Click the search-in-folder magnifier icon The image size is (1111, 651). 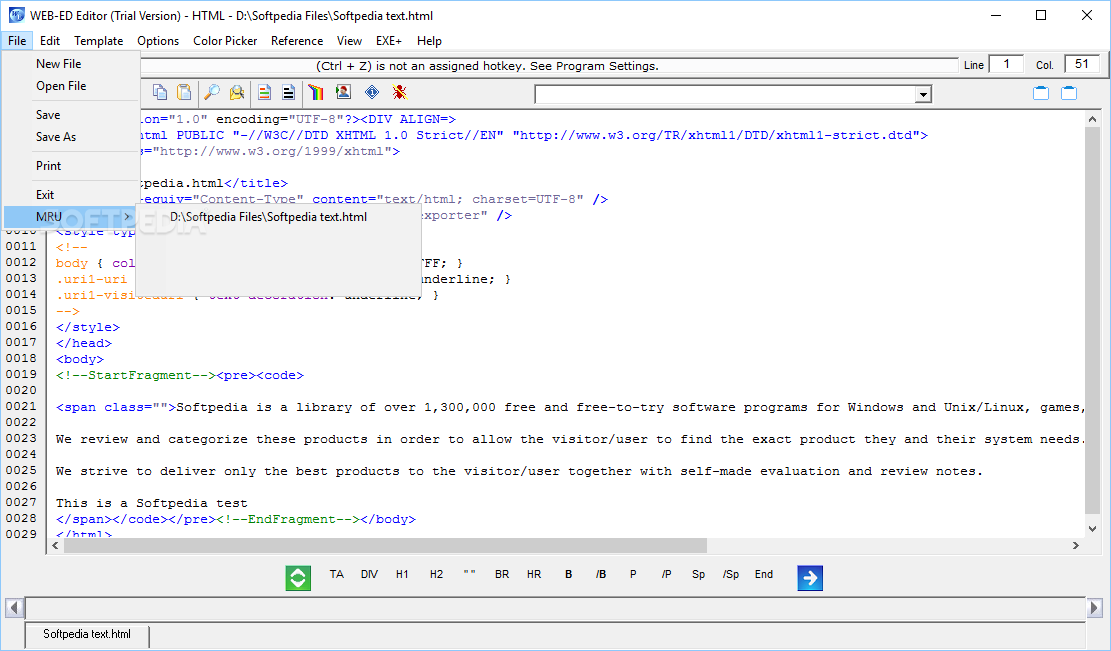click(x=237, y=92)
